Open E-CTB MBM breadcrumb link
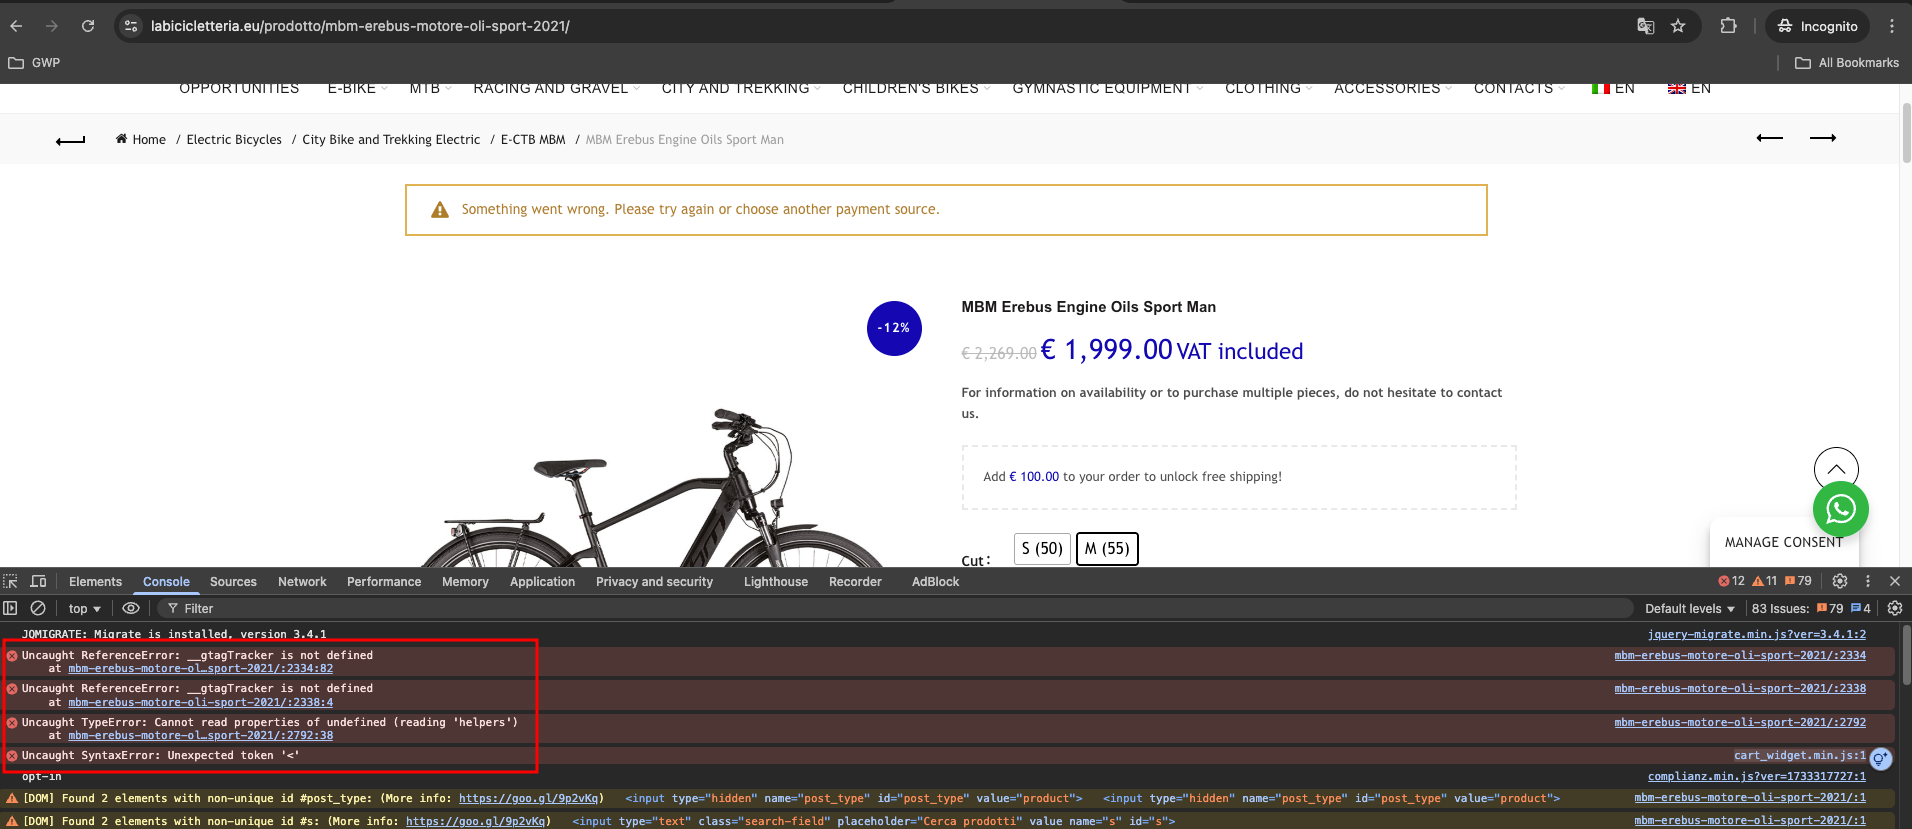 [x=533, y=140]
